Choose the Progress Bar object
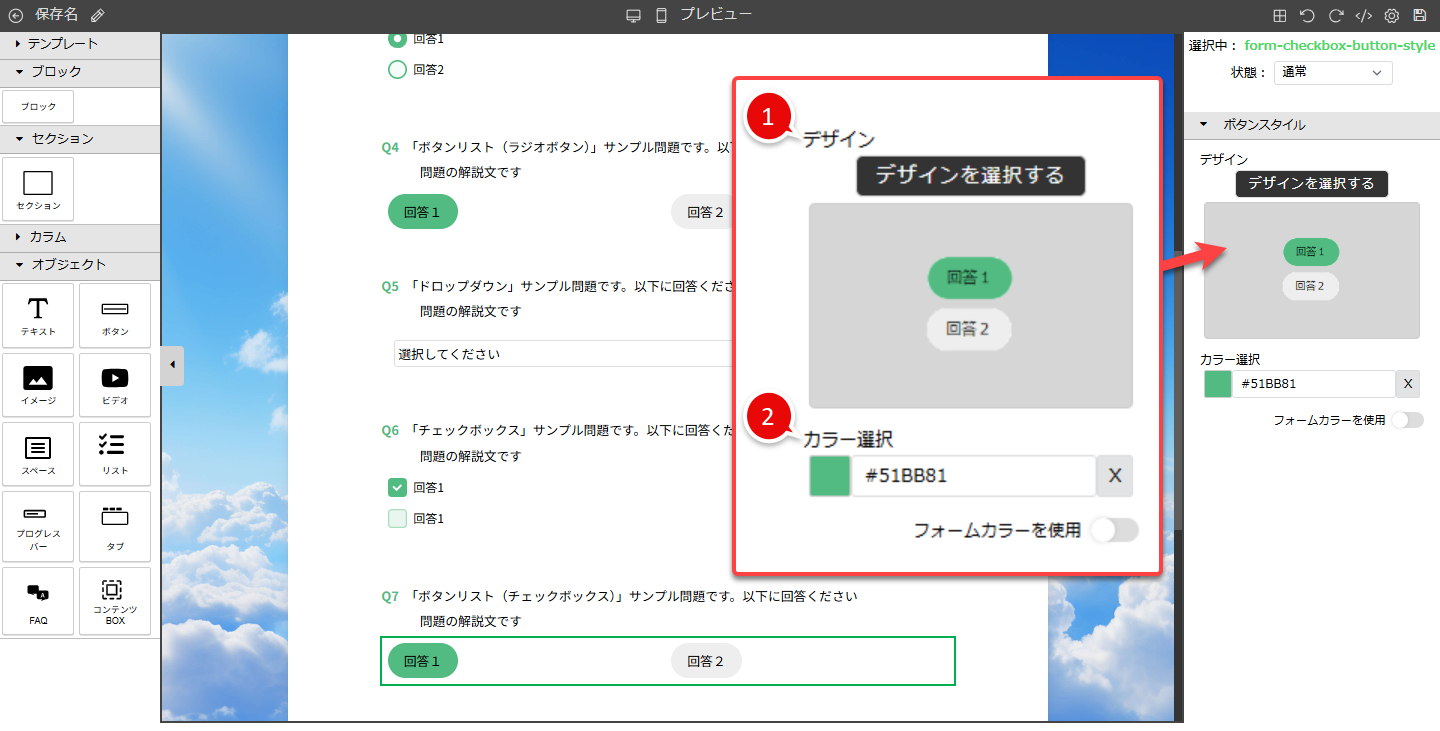1440x731 pixels. pyautogui.click(x=38, y=526)
